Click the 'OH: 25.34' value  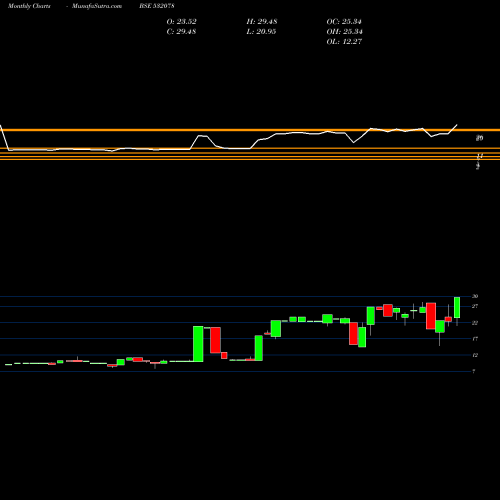tap(344, 32)
